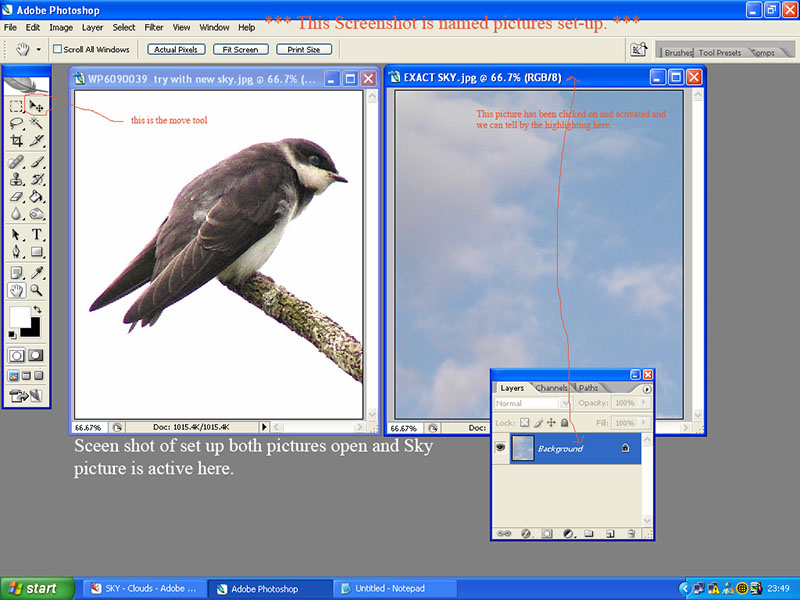Switch to SKY - Clouds window in the taskbar
800x600 pixels.
pyautogui.click(x=145, y=588)
